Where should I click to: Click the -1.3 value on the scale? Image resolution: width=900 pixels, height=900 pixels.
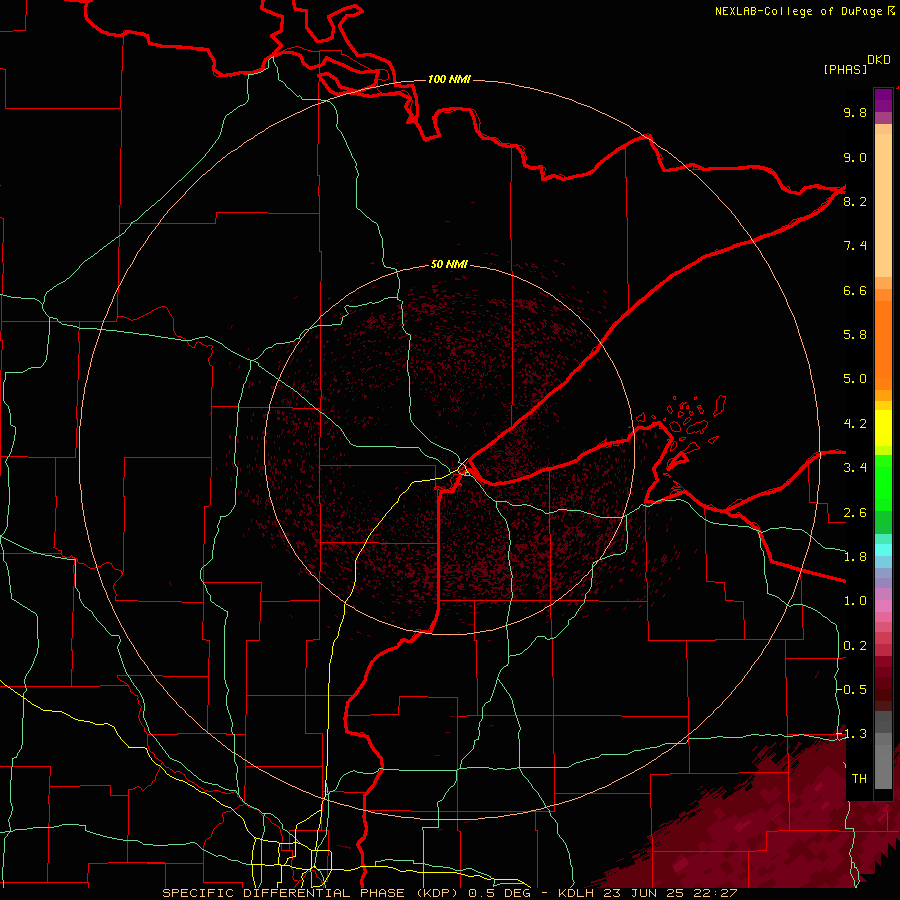point(852,734)
